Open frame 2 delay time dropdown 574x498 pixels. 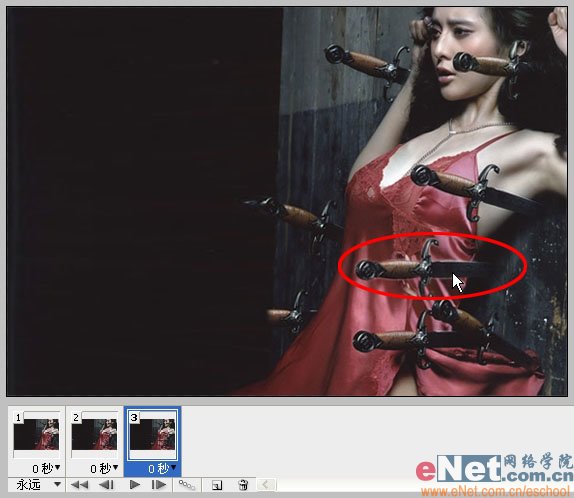(104, 468)
